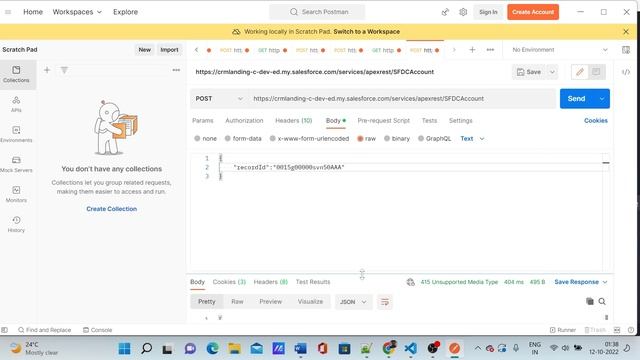Open the Text body format dropdown
The image size is (640, 360).
coord(472,138)
